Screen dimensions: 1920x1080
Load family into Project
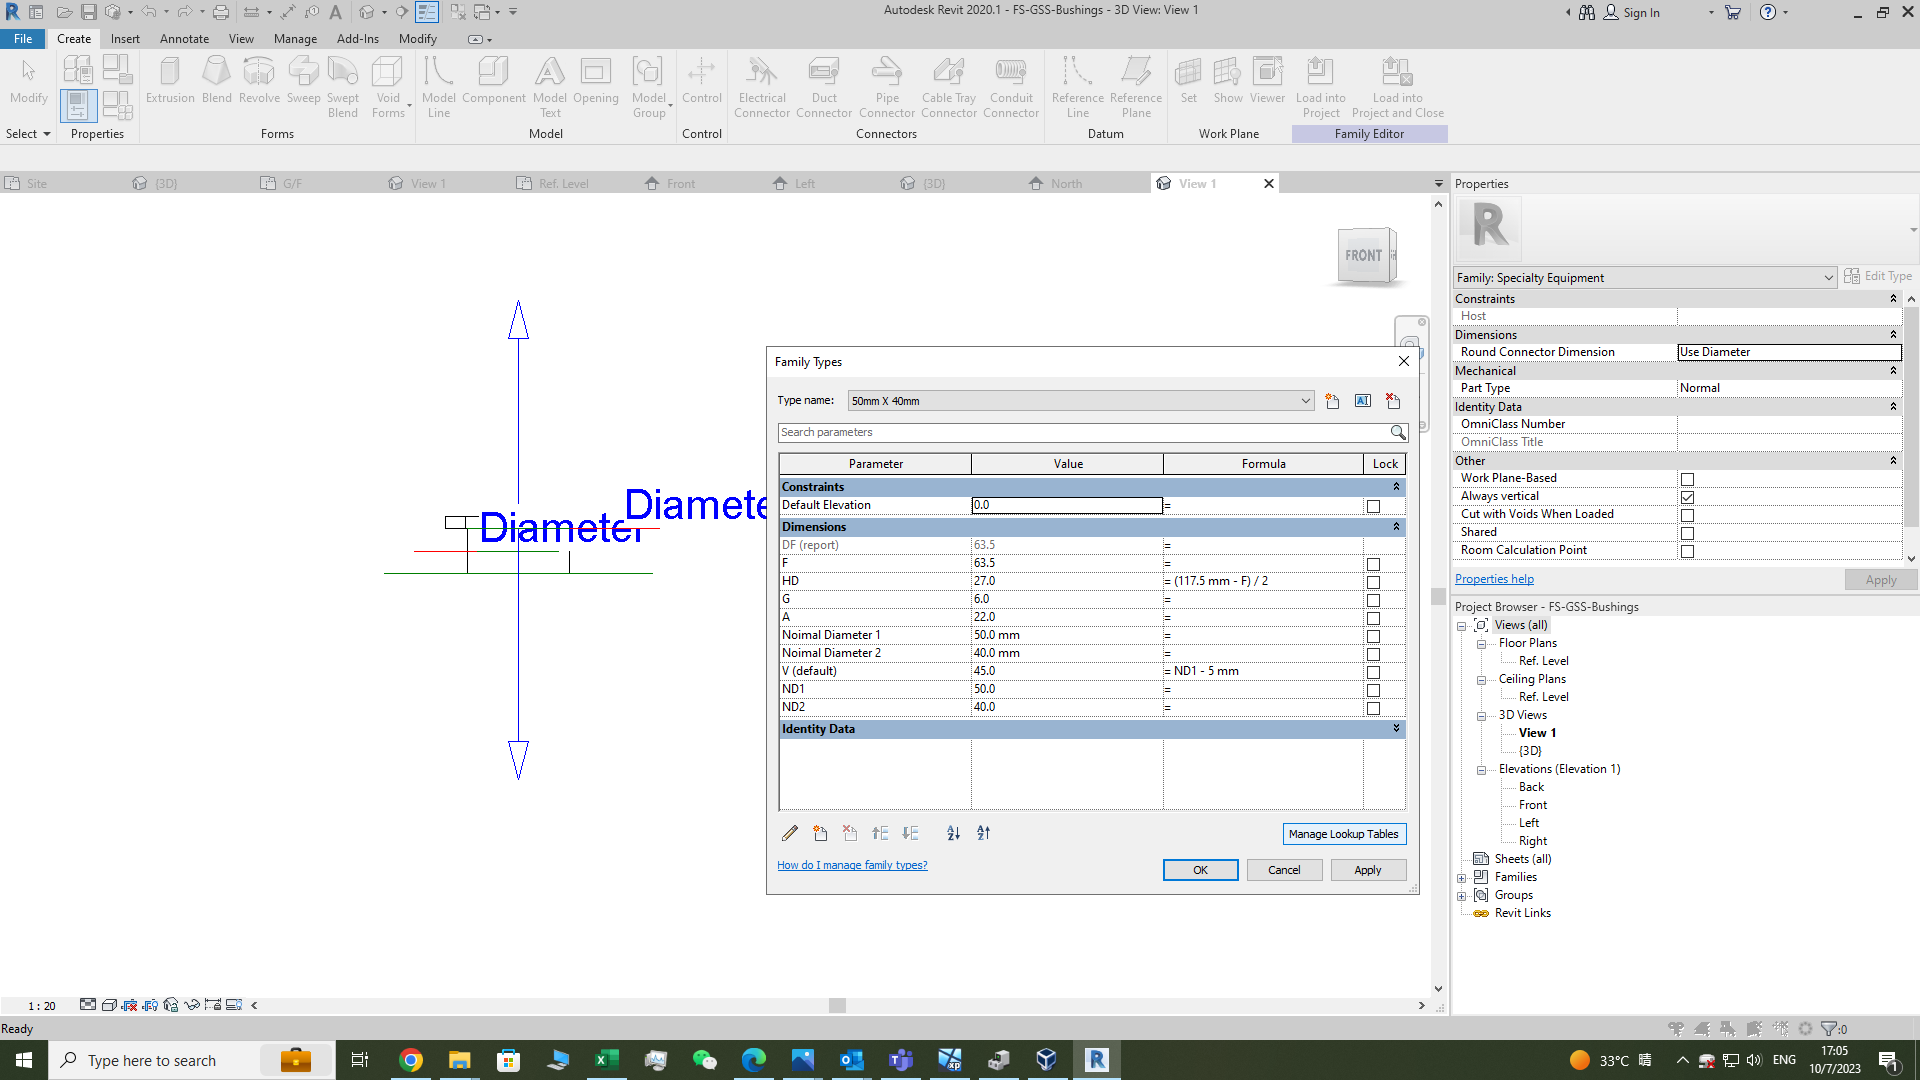tap(1321, 85)
